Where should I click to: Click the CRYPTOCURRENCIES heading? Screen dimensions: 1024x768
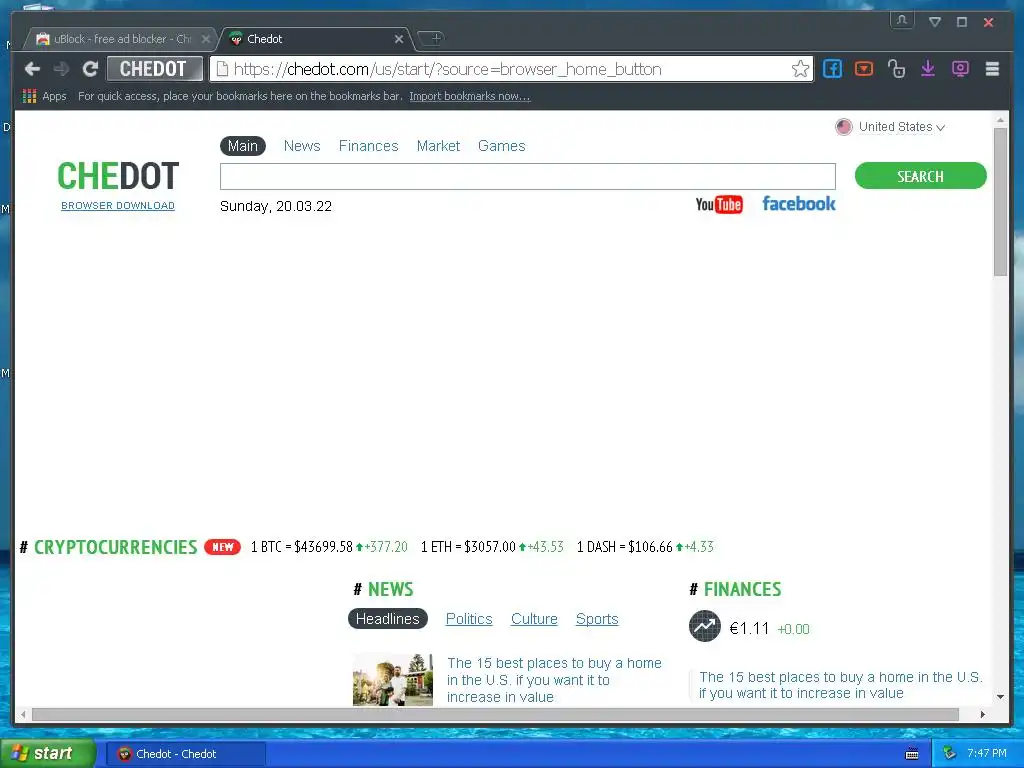pos(115,547)
